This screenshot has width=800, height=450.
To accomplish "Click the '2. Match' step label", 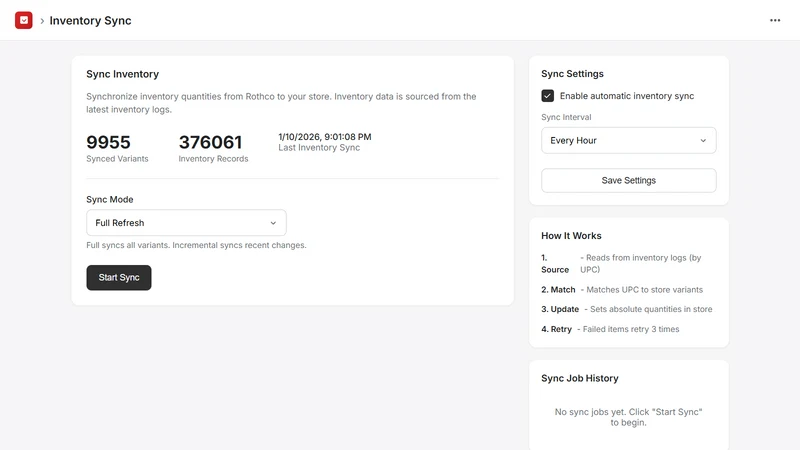I will click(558, 290).
